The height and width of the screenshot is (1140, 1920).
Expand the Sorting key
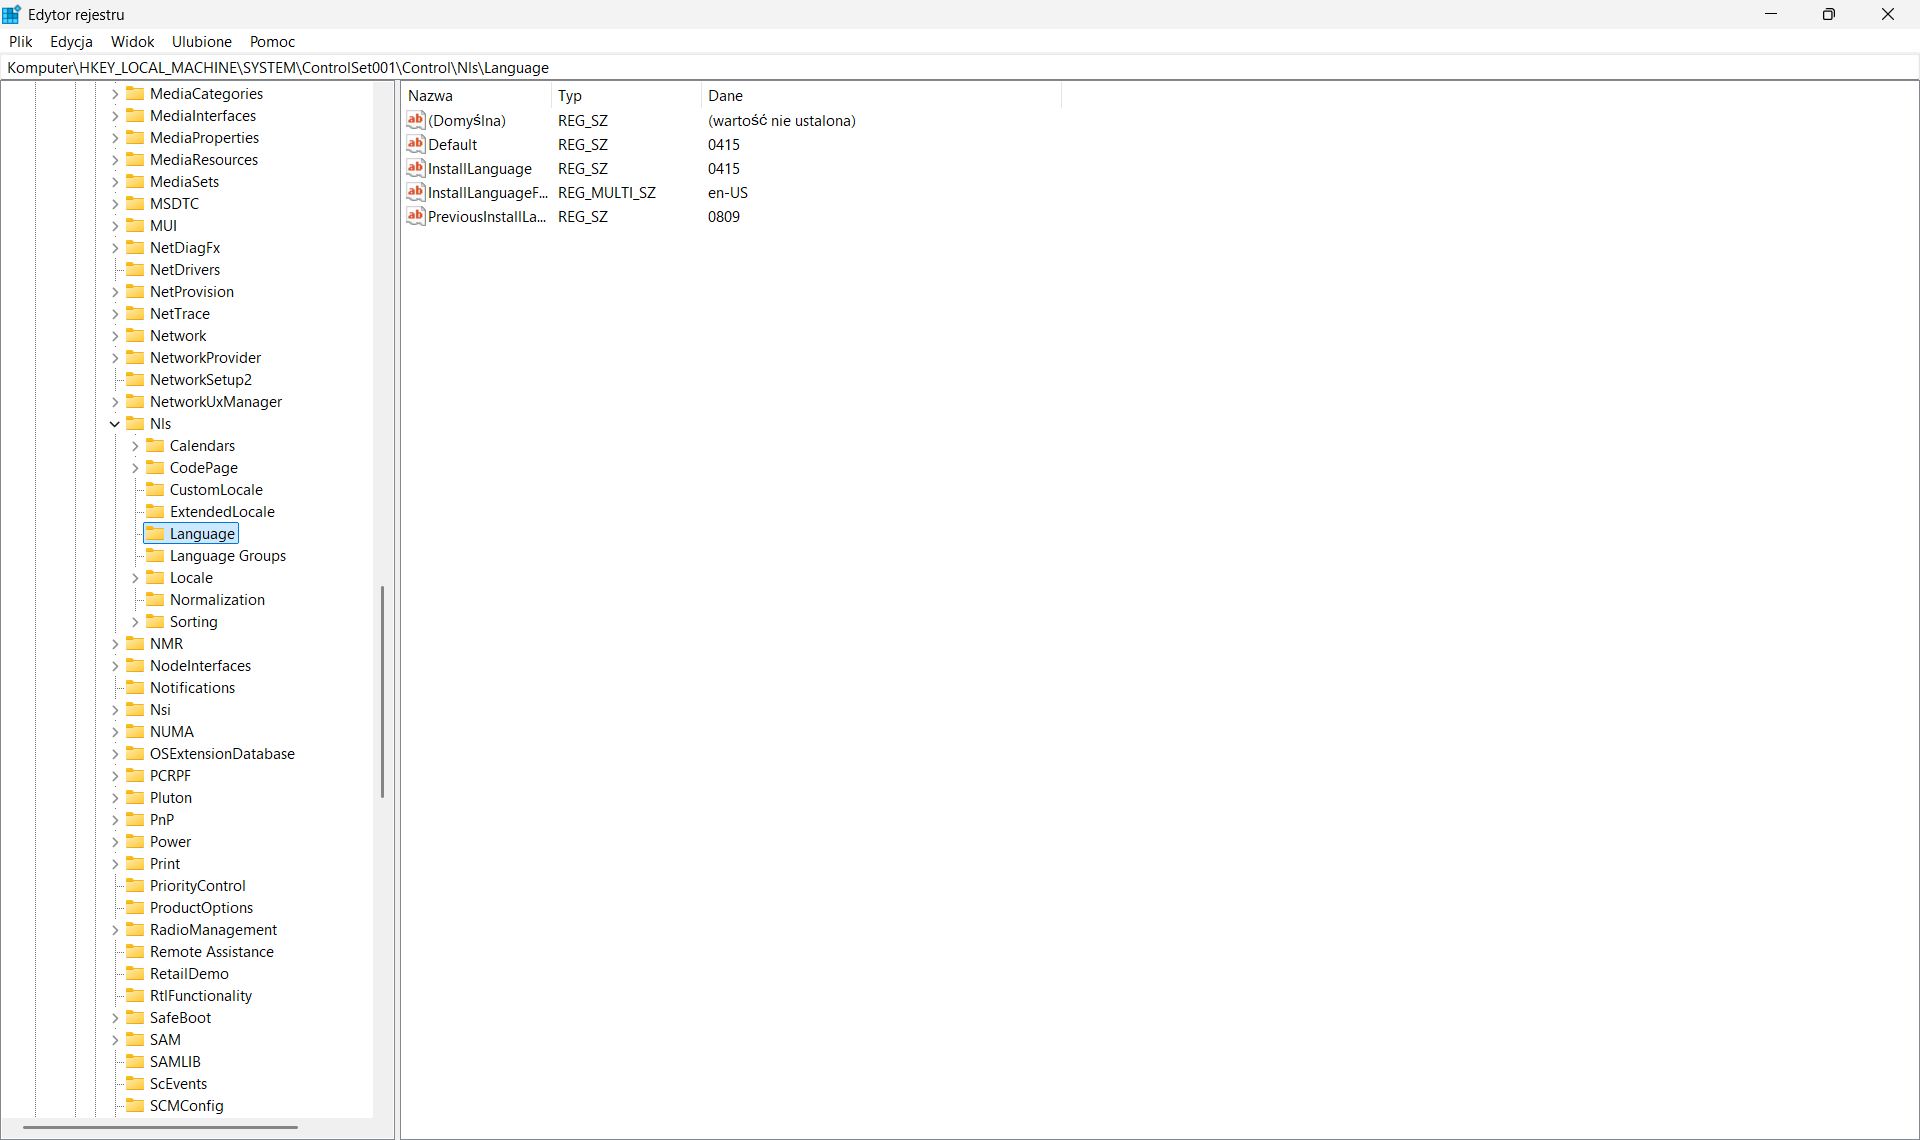(x=135, y=622)
